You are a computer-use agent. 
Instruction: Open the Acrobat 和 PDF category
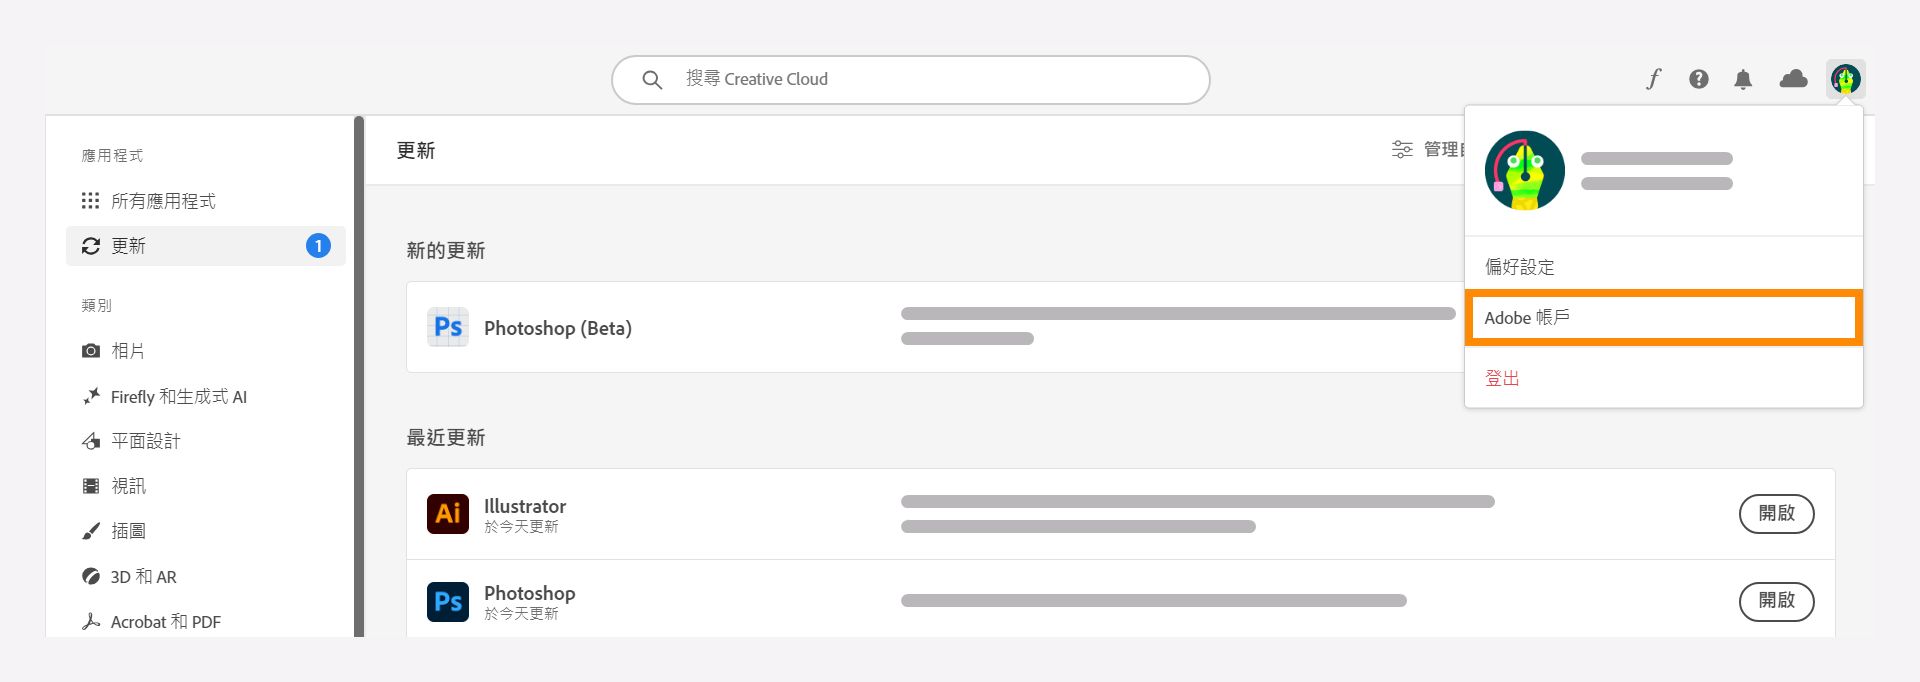(x=165, y=621)
